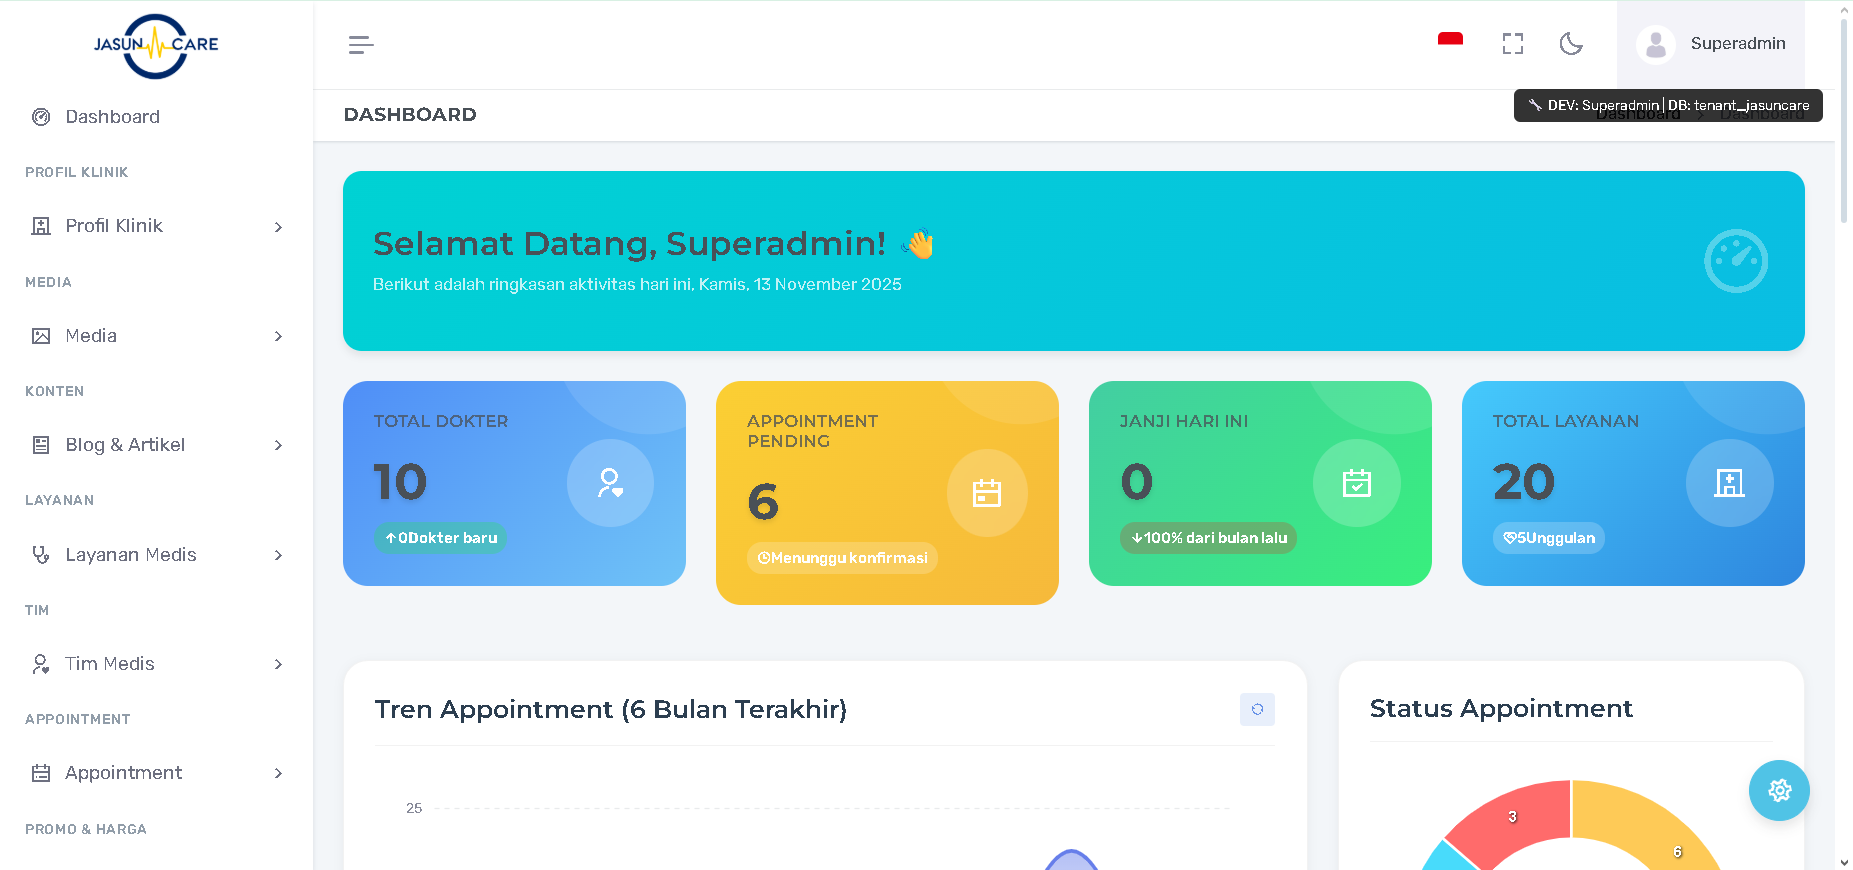Expand the Blog & Artikel submenu
Image resolution: width=1853 pixels, height=870 pixels.
(x=156, y=445)
